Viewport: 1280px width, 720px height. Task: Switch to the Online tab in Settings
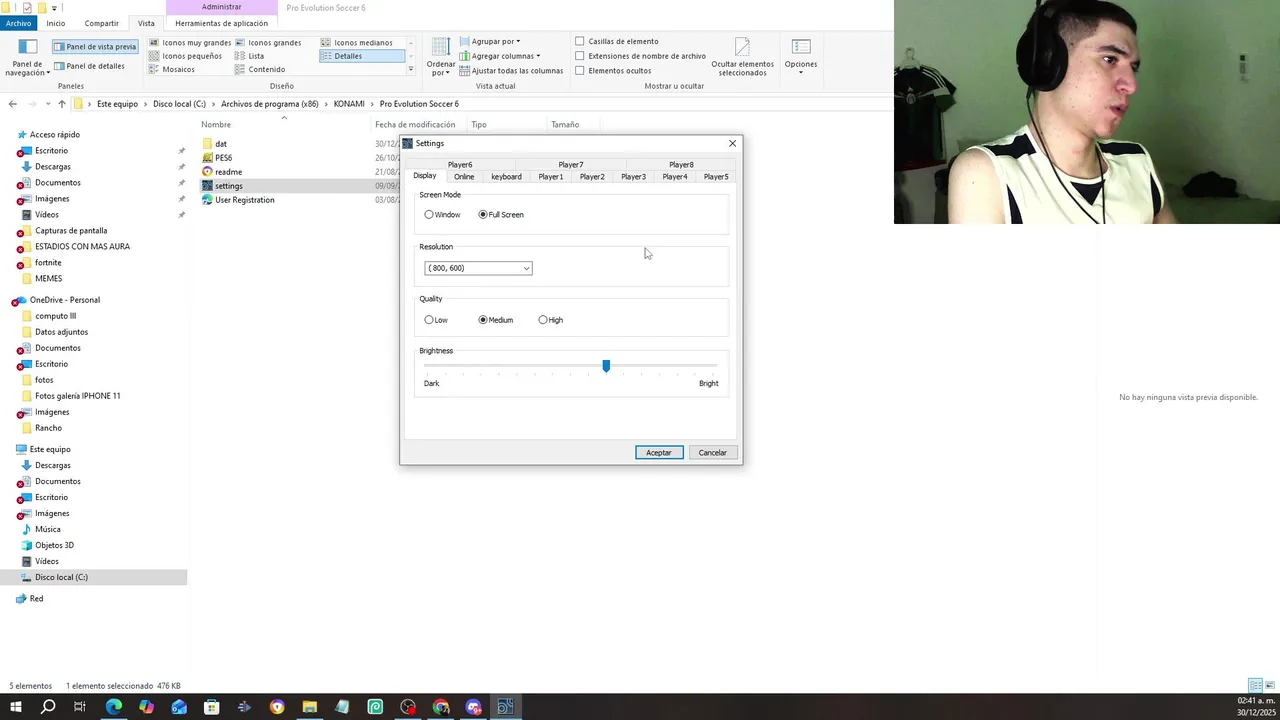tap(464, 177)
